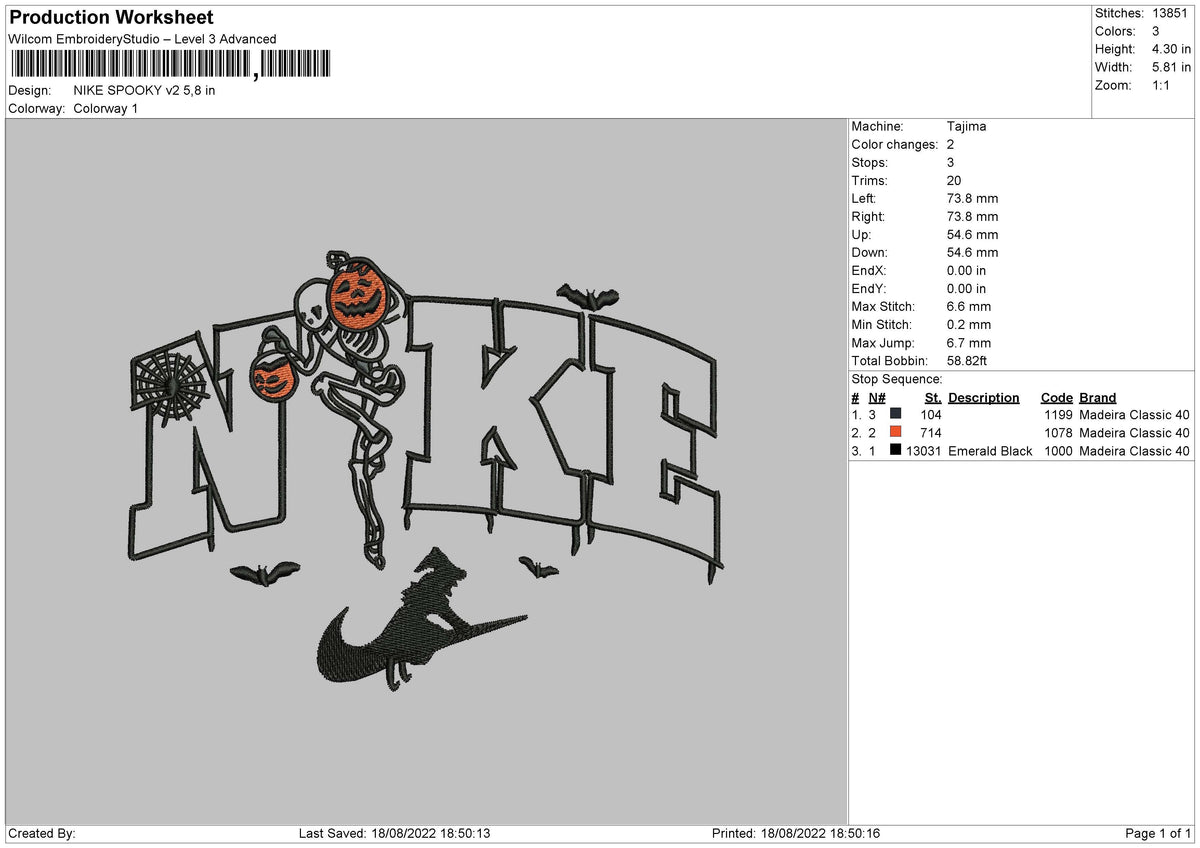Click the "Emerald Black" description
This screenshot has width=1200, height=848.
[x=990, y=451]
